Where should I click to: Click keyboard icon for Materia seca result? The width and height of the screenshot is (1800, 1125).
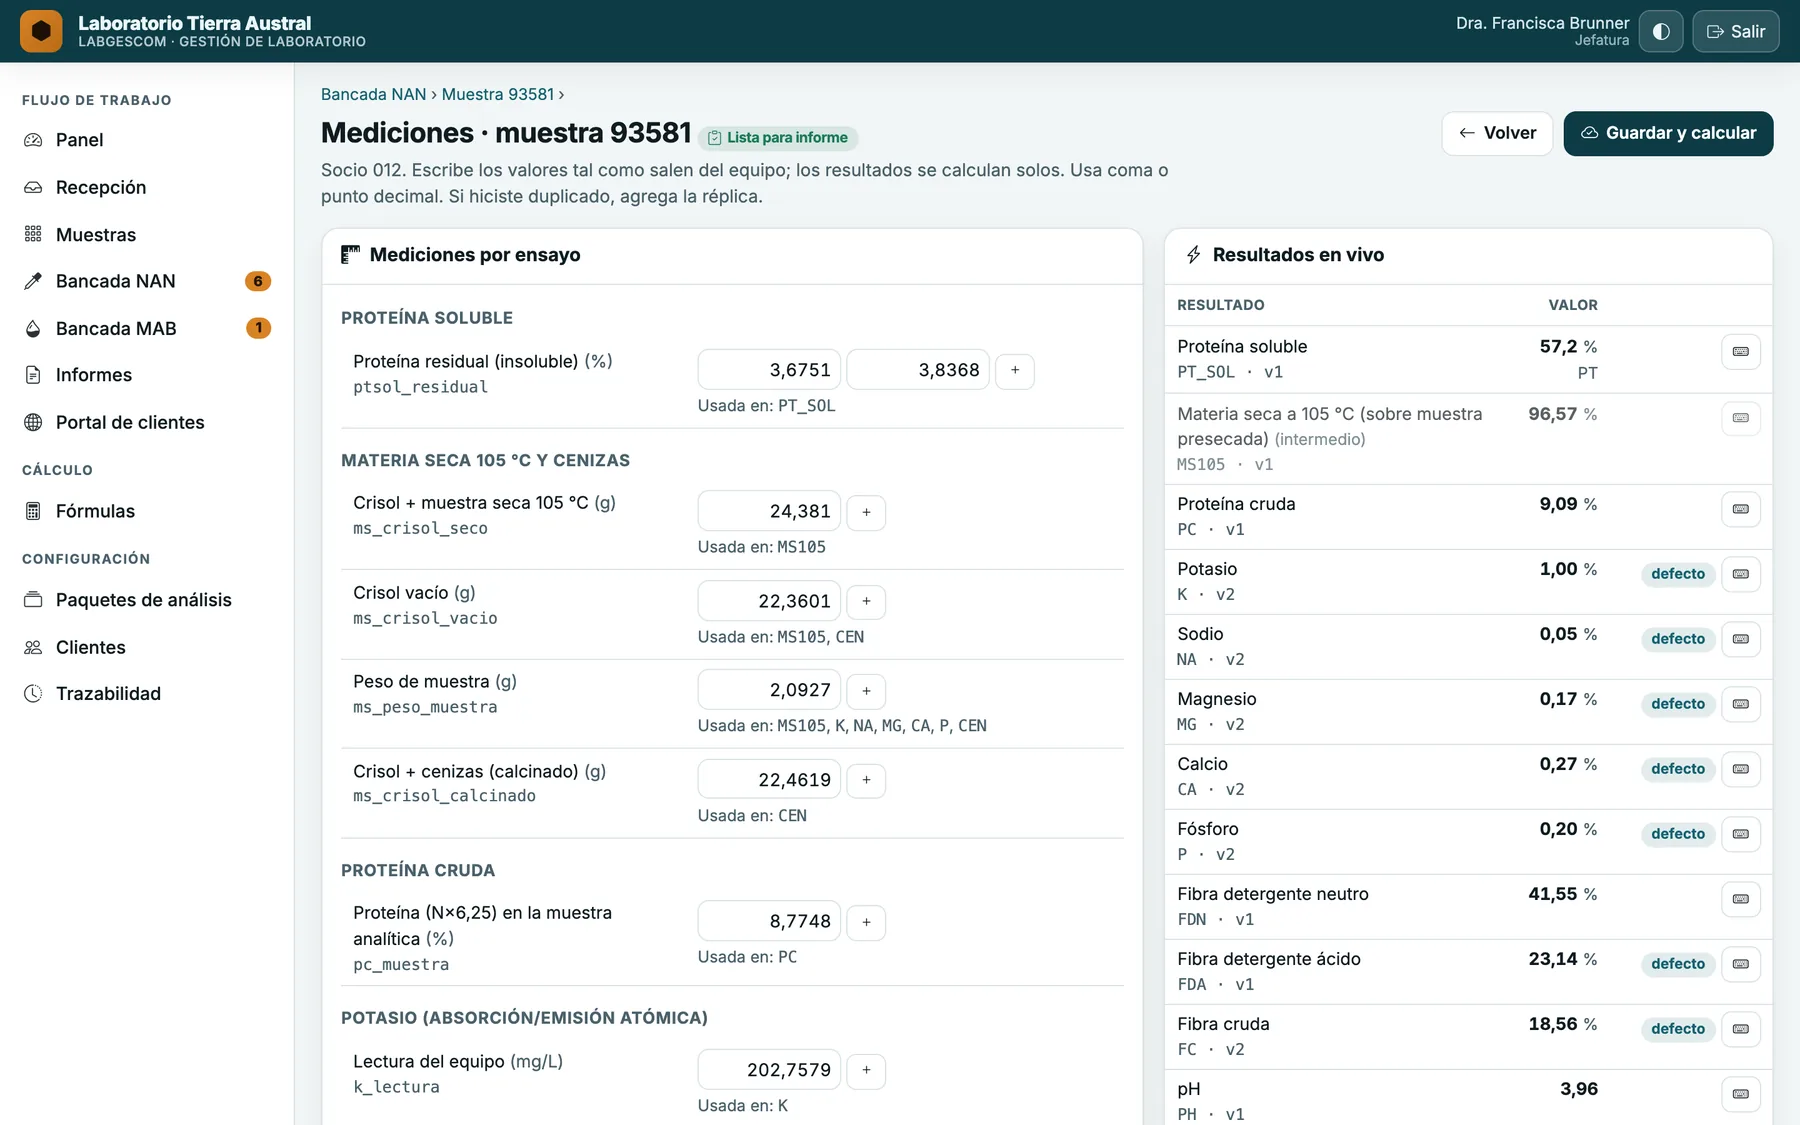pos(1741,418)
